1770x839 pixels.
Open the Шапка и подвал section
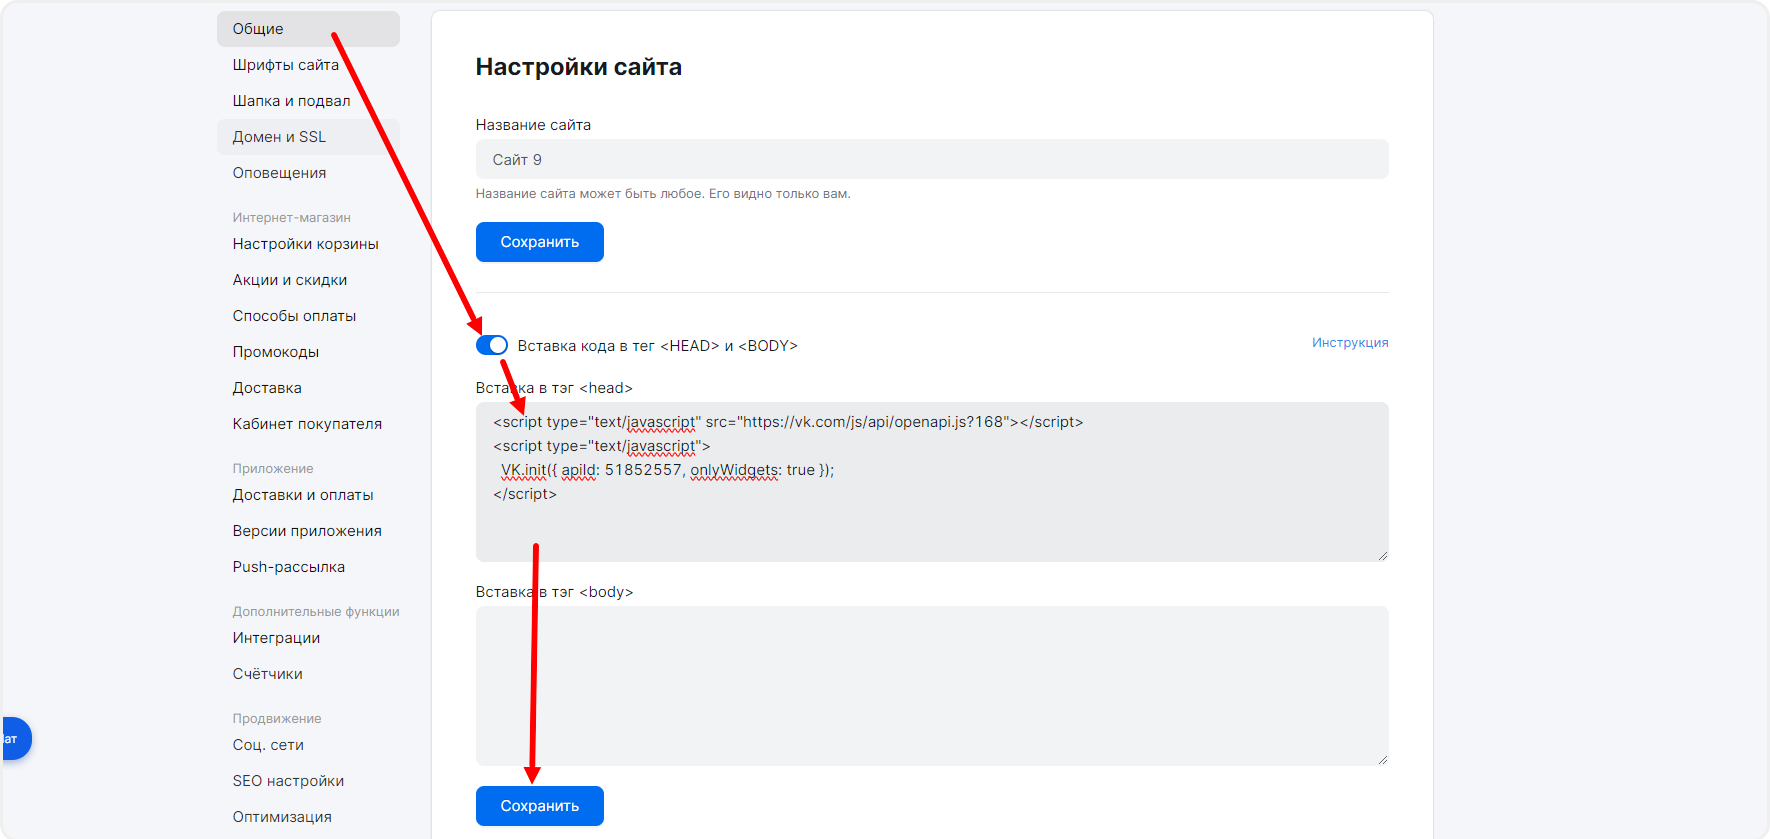pyautogui.click(x=291, y=101)
